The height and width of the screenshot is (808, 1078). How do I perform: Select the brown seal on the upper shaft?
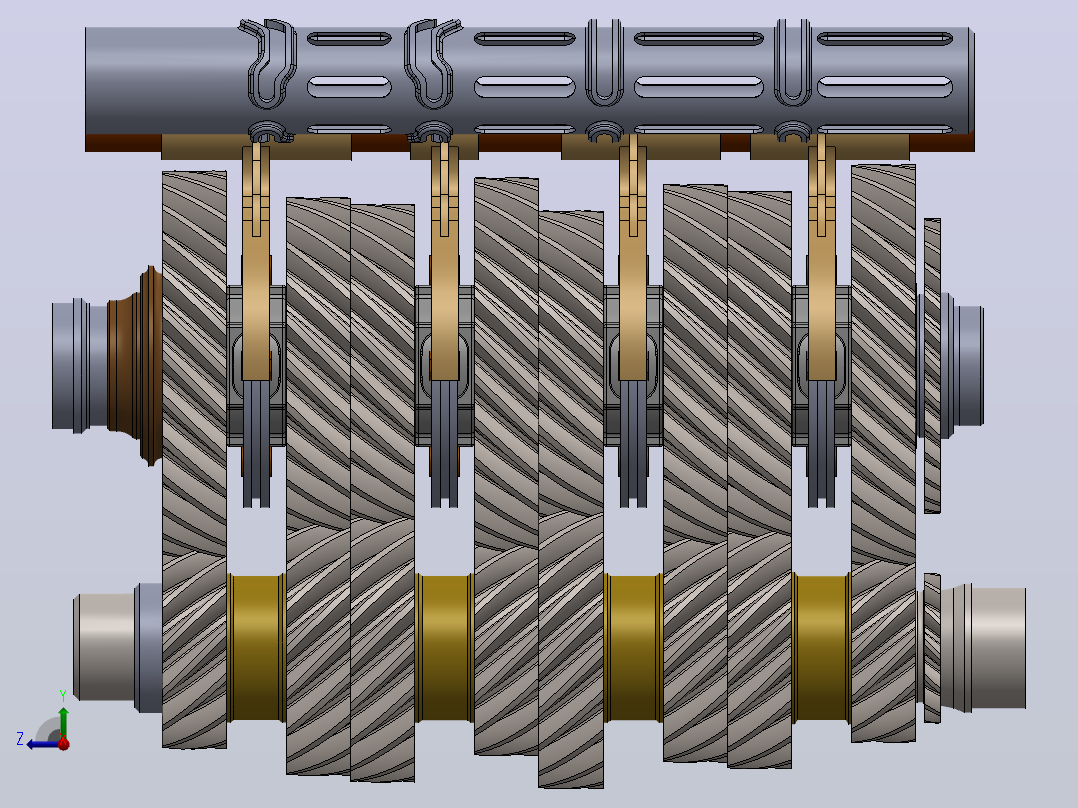click(135, 365)
